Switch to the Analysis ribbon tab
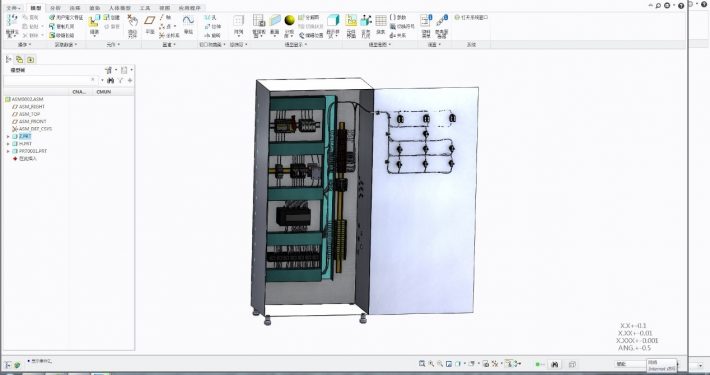The image size is (710, 375). coord(55,8)
